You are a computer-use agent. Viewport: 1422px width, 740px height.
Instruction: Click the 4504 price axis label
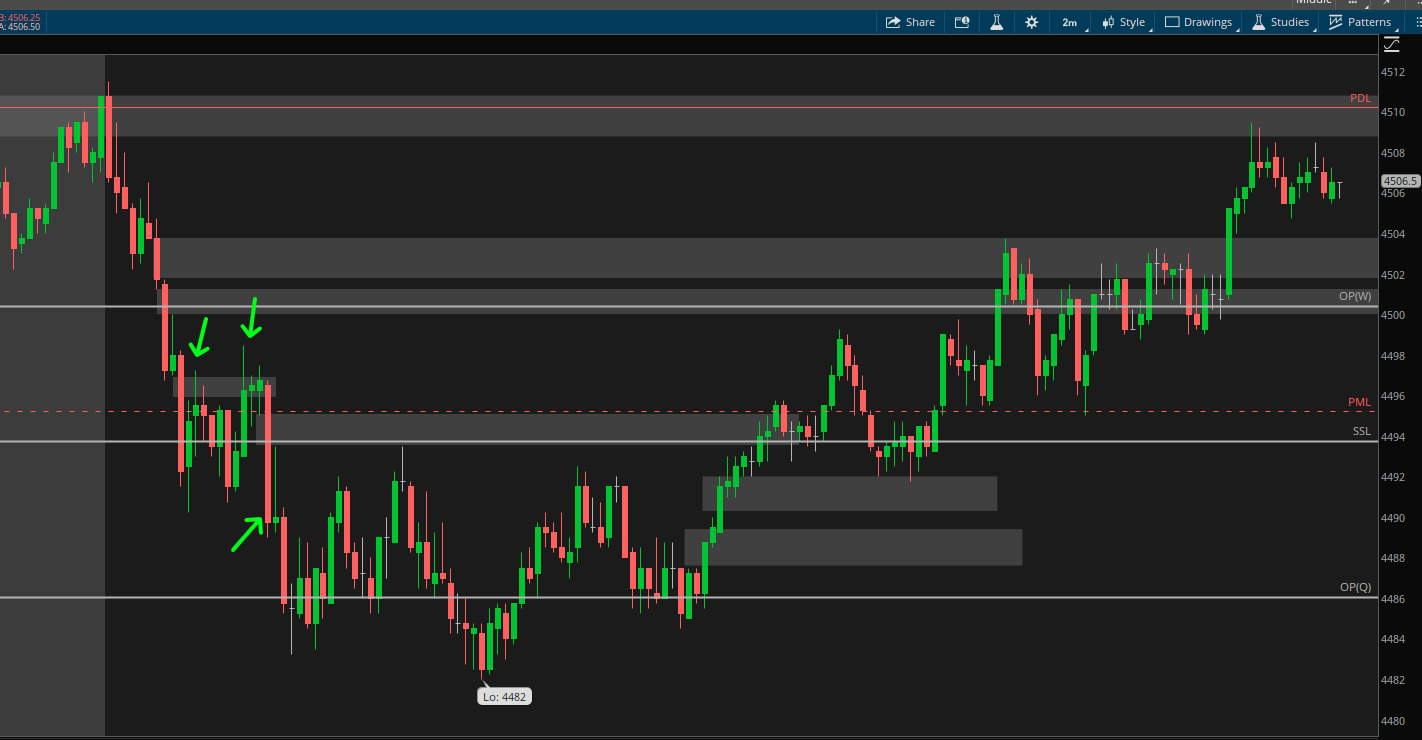click(x=1393, y=234)
